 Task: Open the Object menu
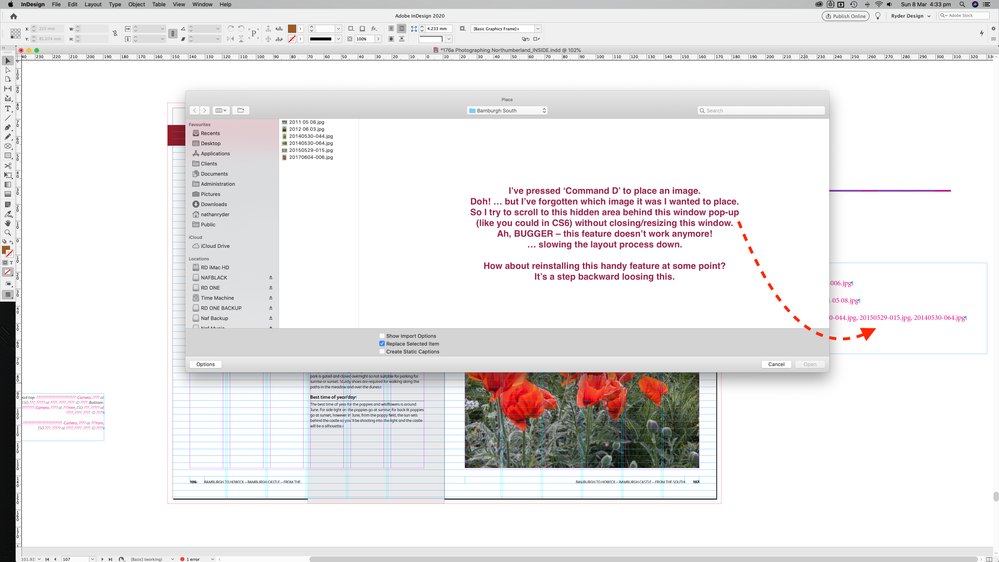[x=136, y=4]
